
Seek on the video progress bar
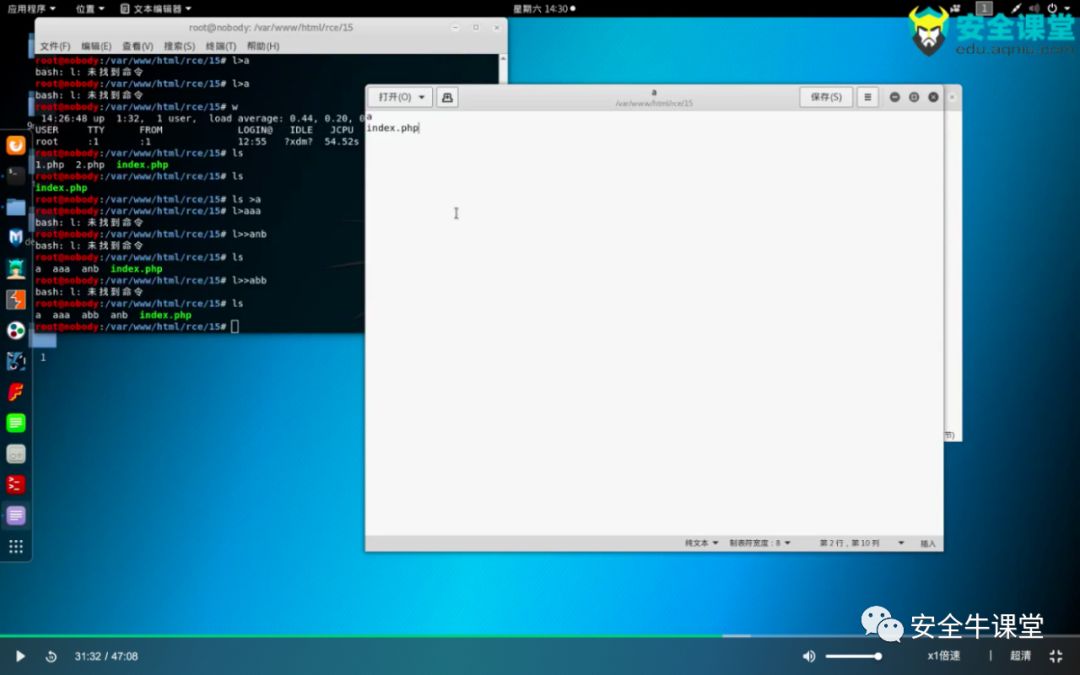(540, 636)
